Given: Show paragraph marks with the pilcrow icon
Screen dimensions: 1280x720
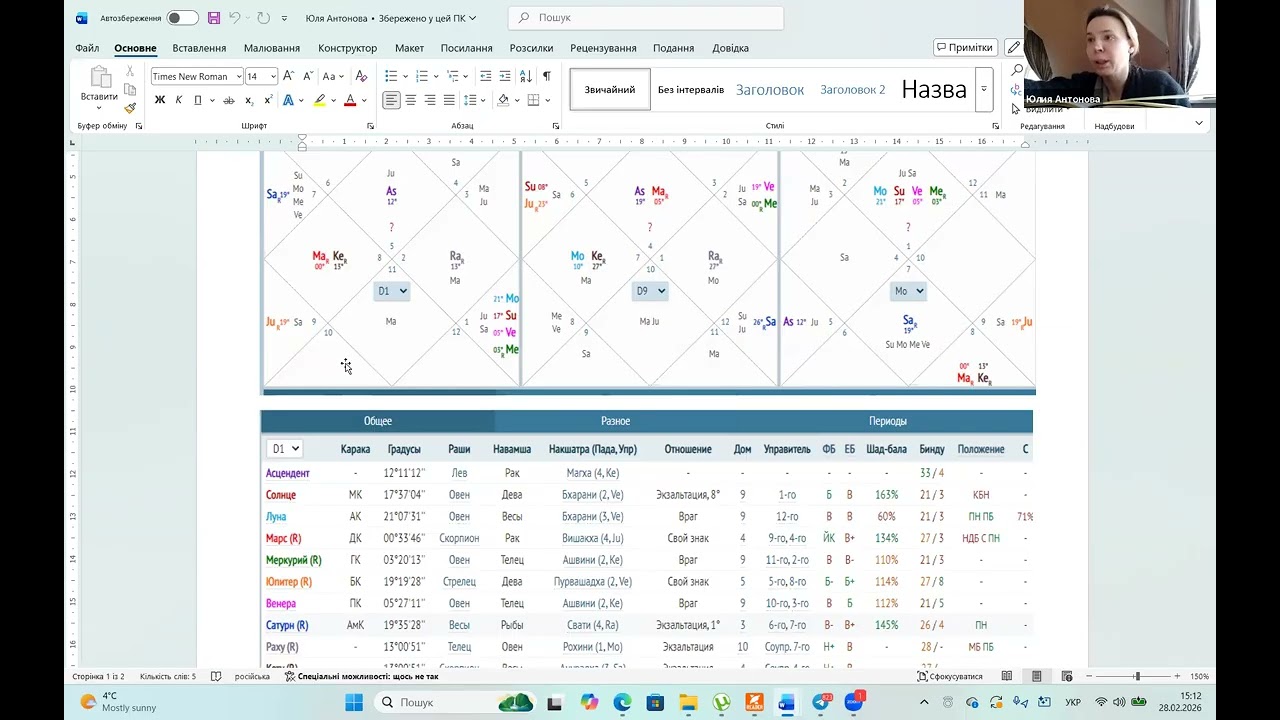Looking at the screenshot, I should [546, 76].
